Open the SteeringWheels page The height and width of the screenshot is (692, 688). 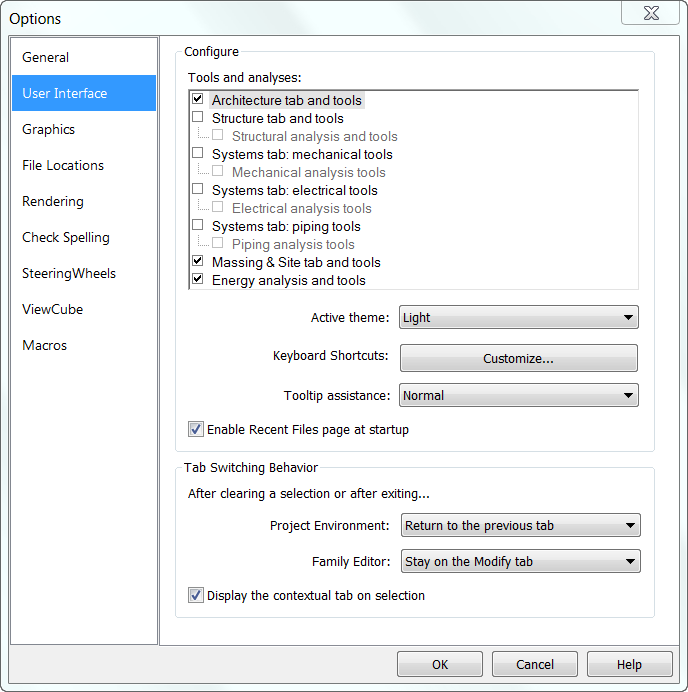coord(84,273)
